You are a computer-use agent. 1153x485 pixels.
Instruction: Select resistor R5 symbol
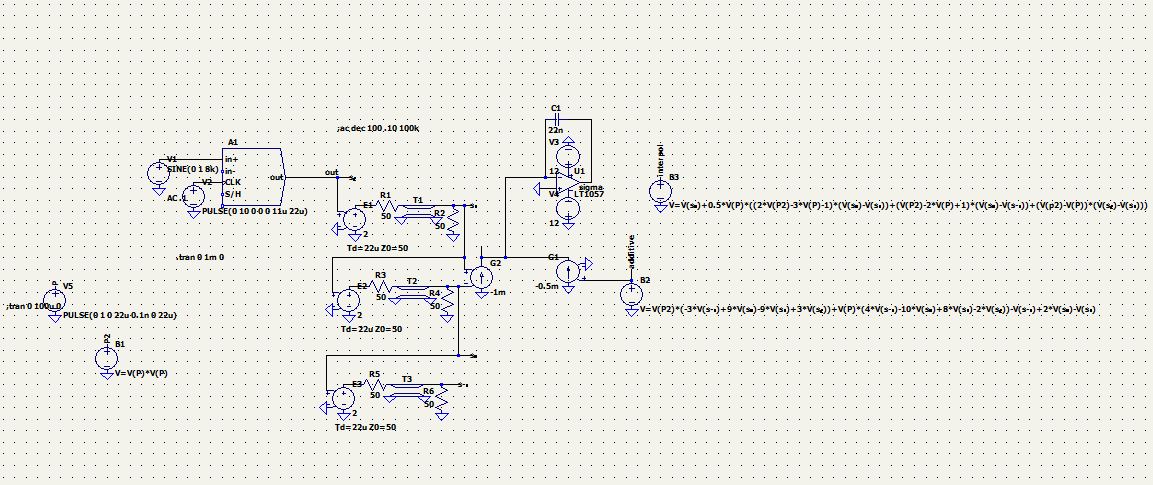[374, 386]
